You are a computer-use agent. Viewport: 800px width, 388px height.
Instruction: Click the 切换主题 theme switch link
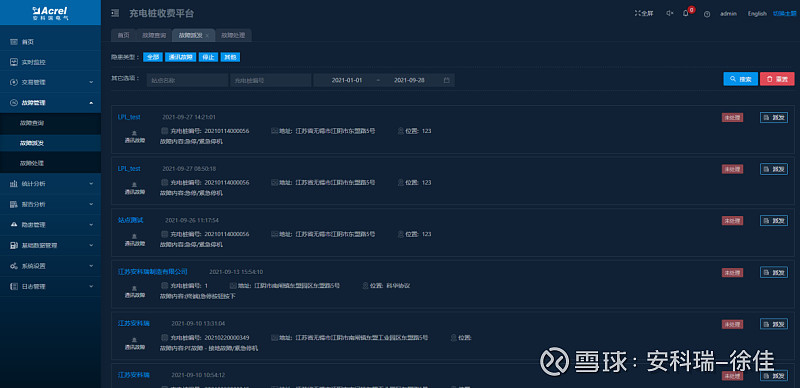click(784, 14)
